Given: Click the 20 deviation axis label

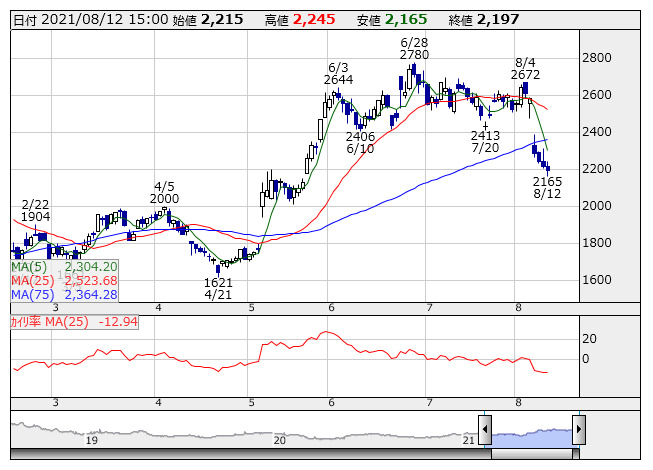Looking at the screenshot, I should point(589,338).
